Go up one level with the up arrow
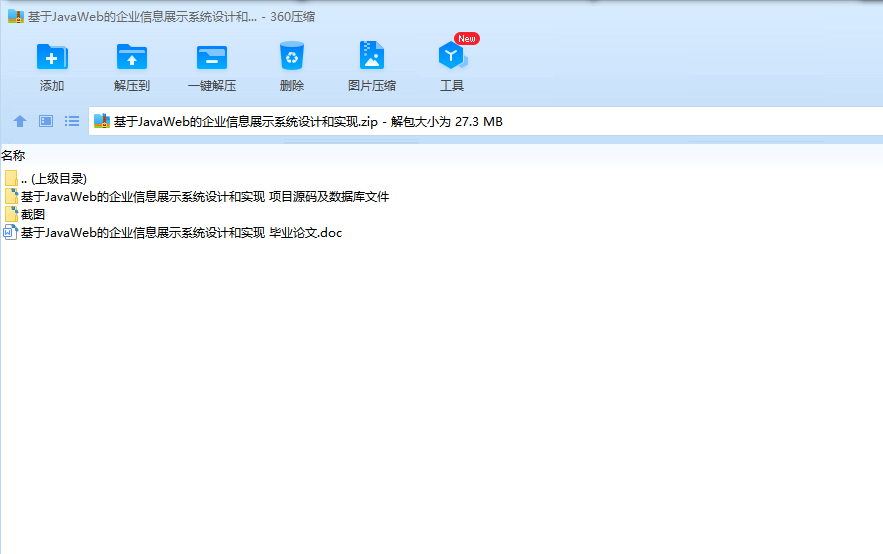883x554 pixels. tap(20, 121)
